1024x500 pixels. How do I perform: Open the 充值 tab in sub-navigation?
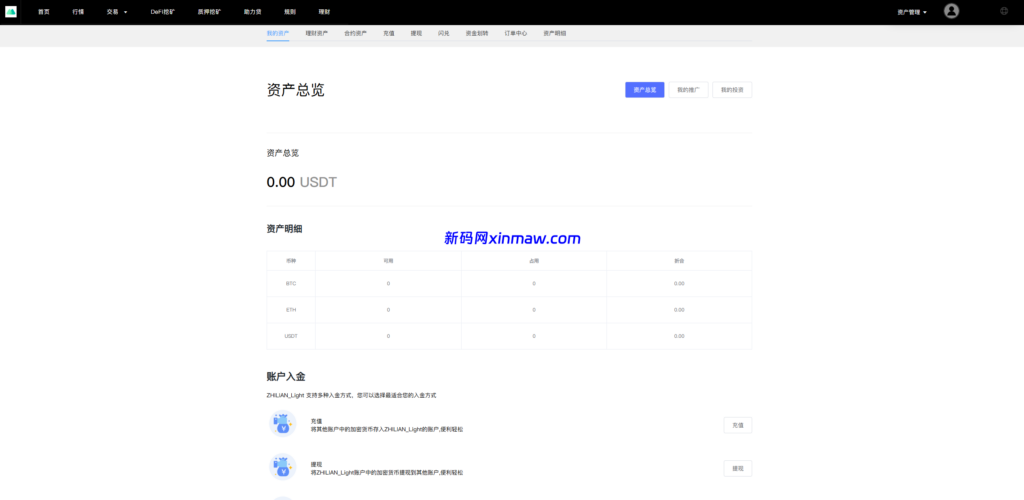pos(389,33)
